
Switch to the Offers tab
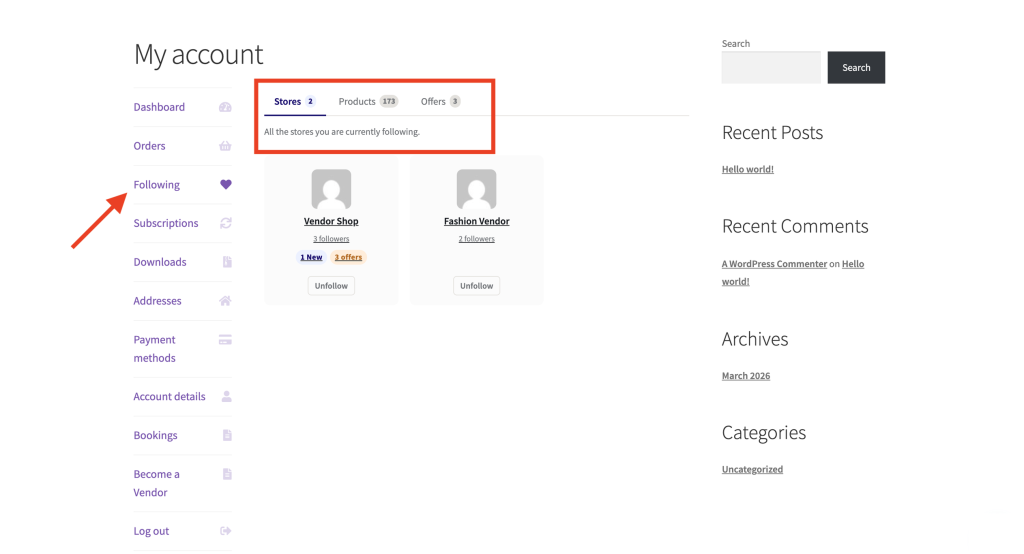pos(440,101)
